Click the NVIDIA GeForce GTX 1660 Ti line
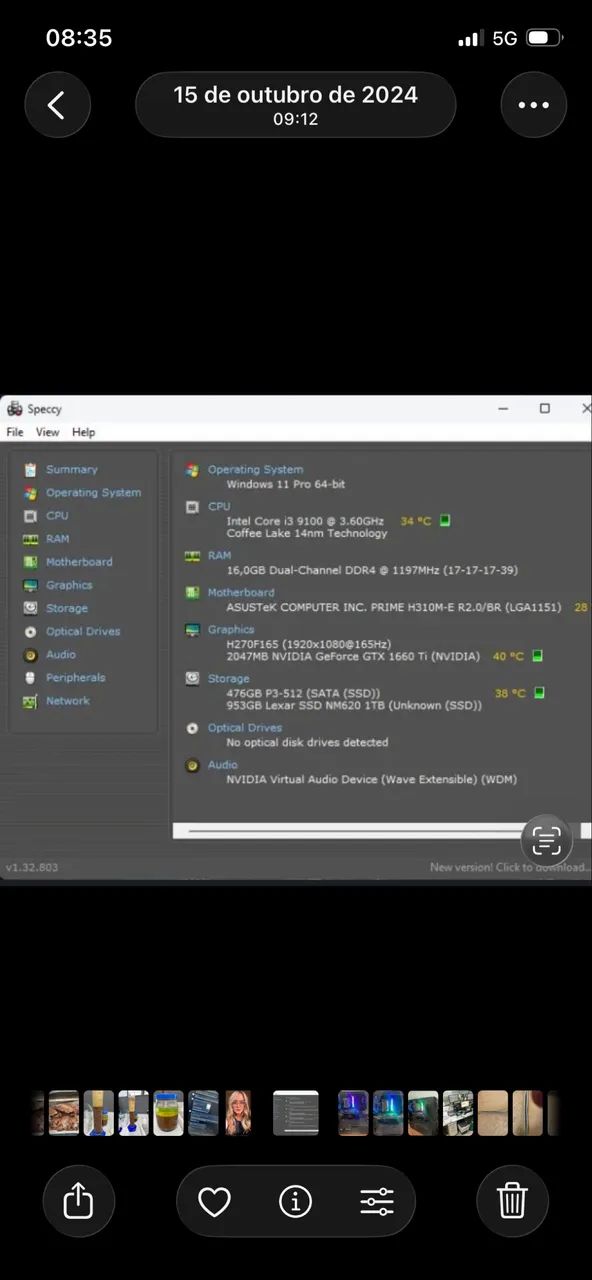The height and width of the screenshot is (1280, 592). (x=353, y=656)
